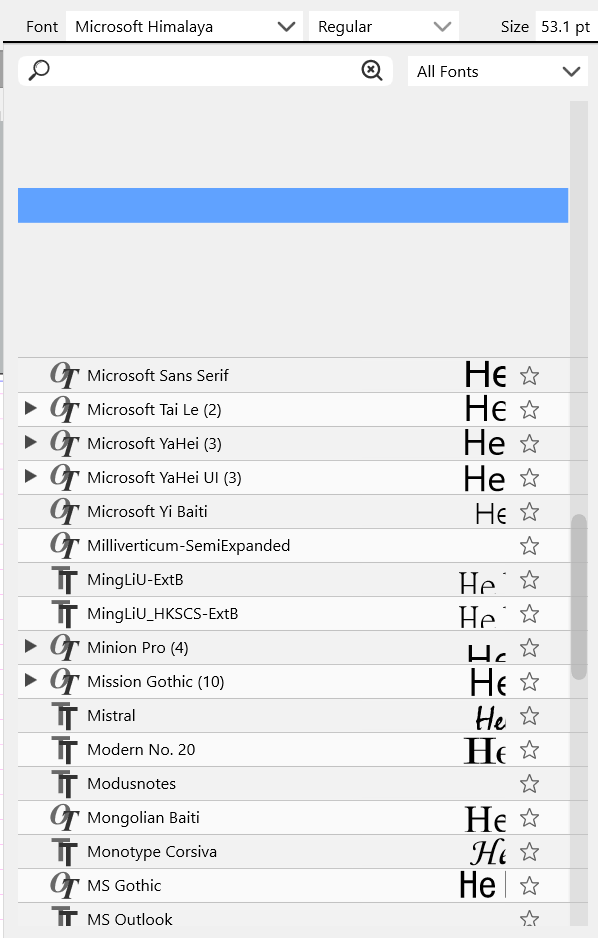The width and height of the screenshot is (598, 938).
Task: Toggle favorite star for Milliverticum-SemiExpanded
Action: click(529, 546)
